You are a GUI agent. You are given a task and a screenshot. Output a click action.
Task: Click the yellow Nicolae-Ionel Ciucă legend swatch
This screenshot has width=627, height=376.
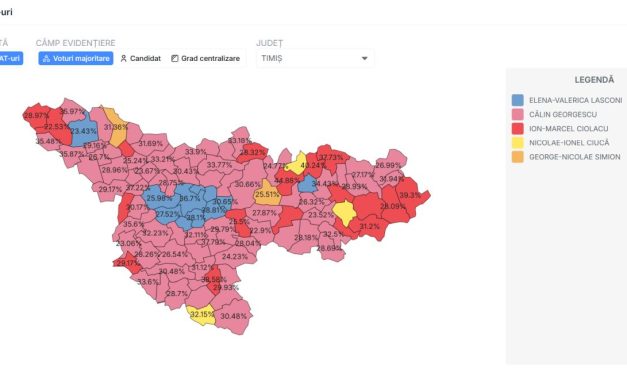[517, 143]
